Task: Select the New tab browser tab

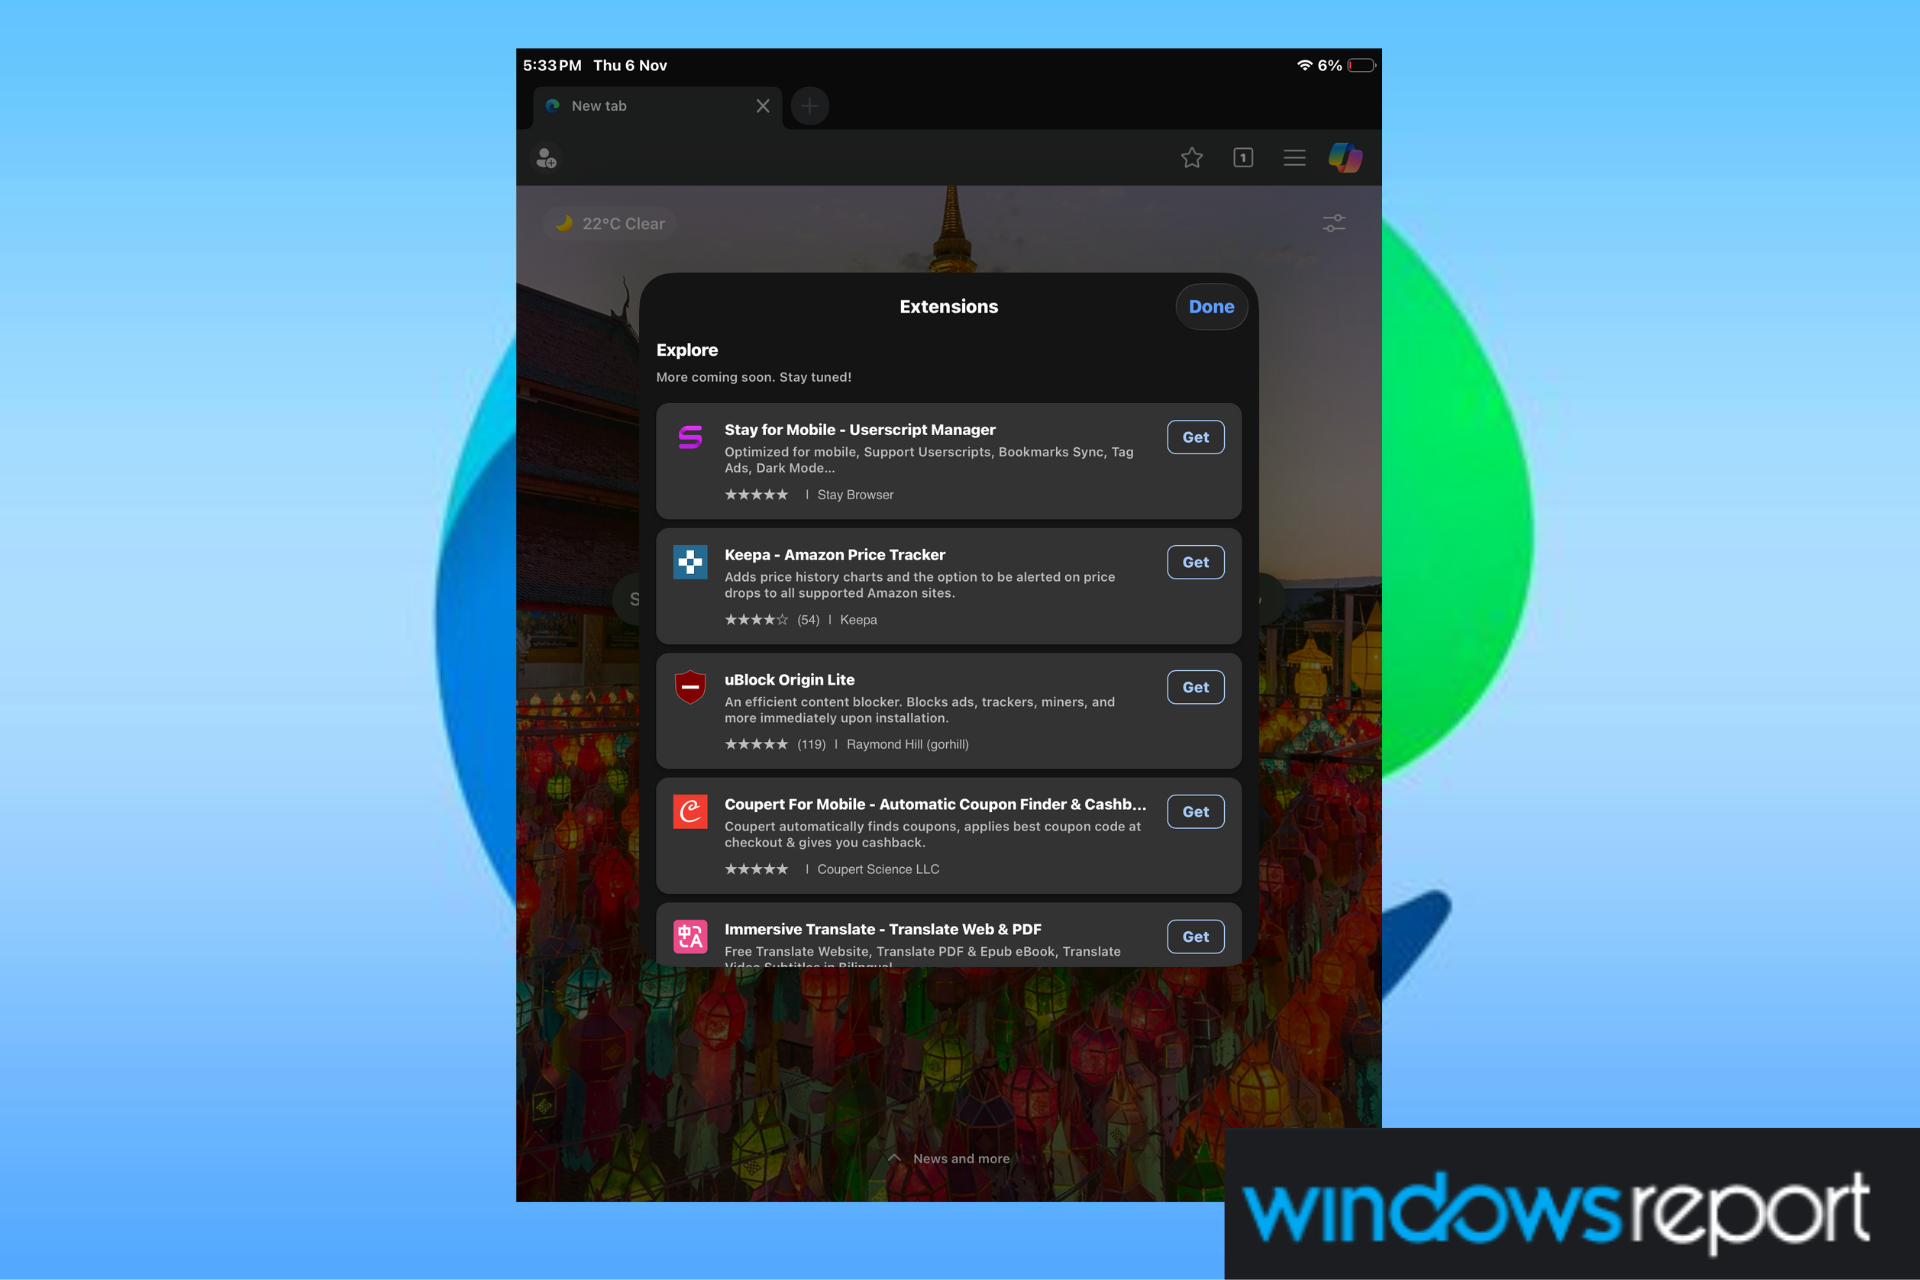Action: (640, 105)
